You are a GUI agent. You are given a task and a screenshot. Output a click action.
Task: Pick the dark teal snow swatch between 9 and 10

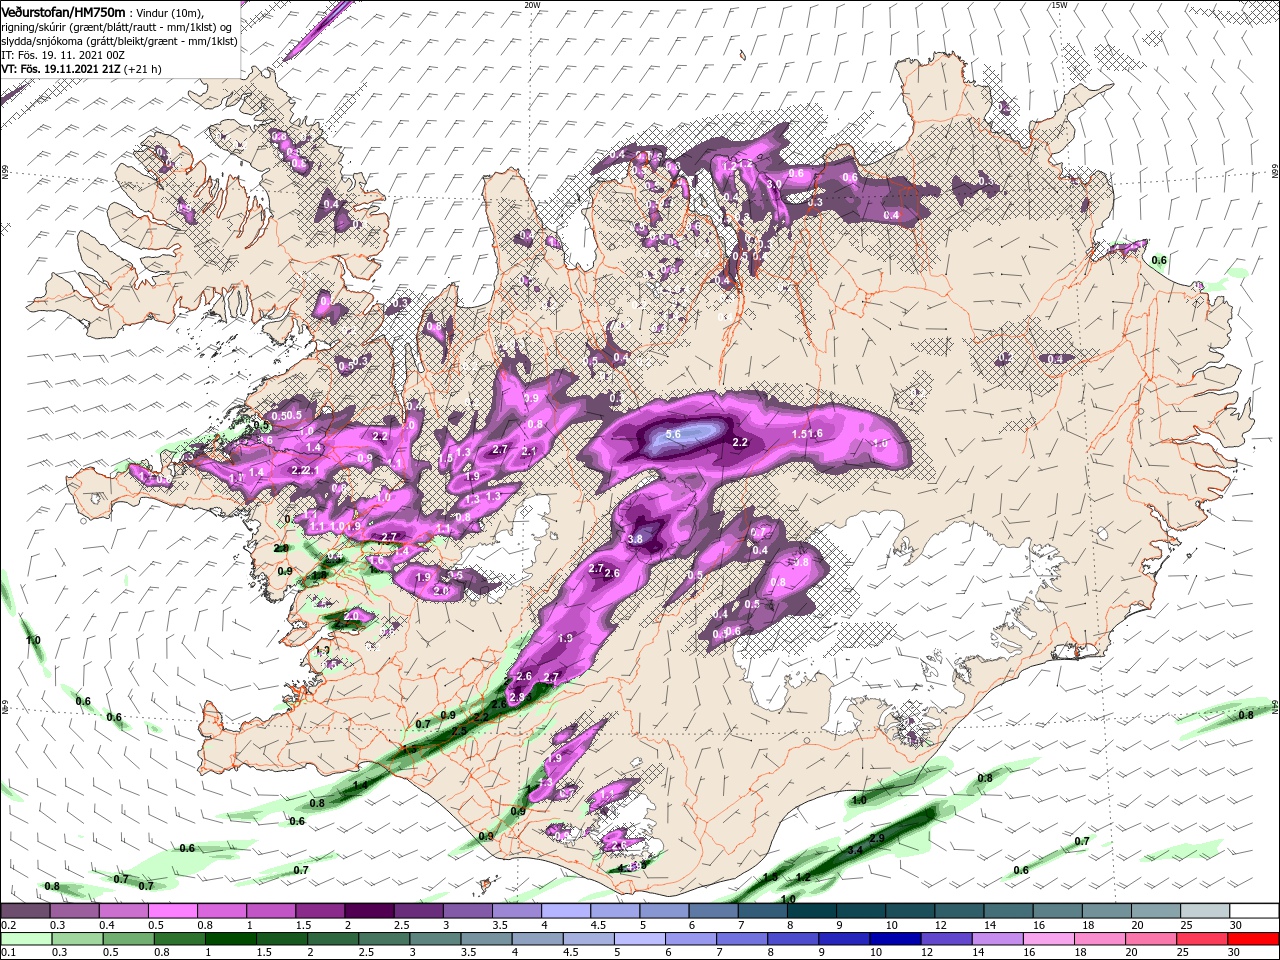tap(860, 911)
